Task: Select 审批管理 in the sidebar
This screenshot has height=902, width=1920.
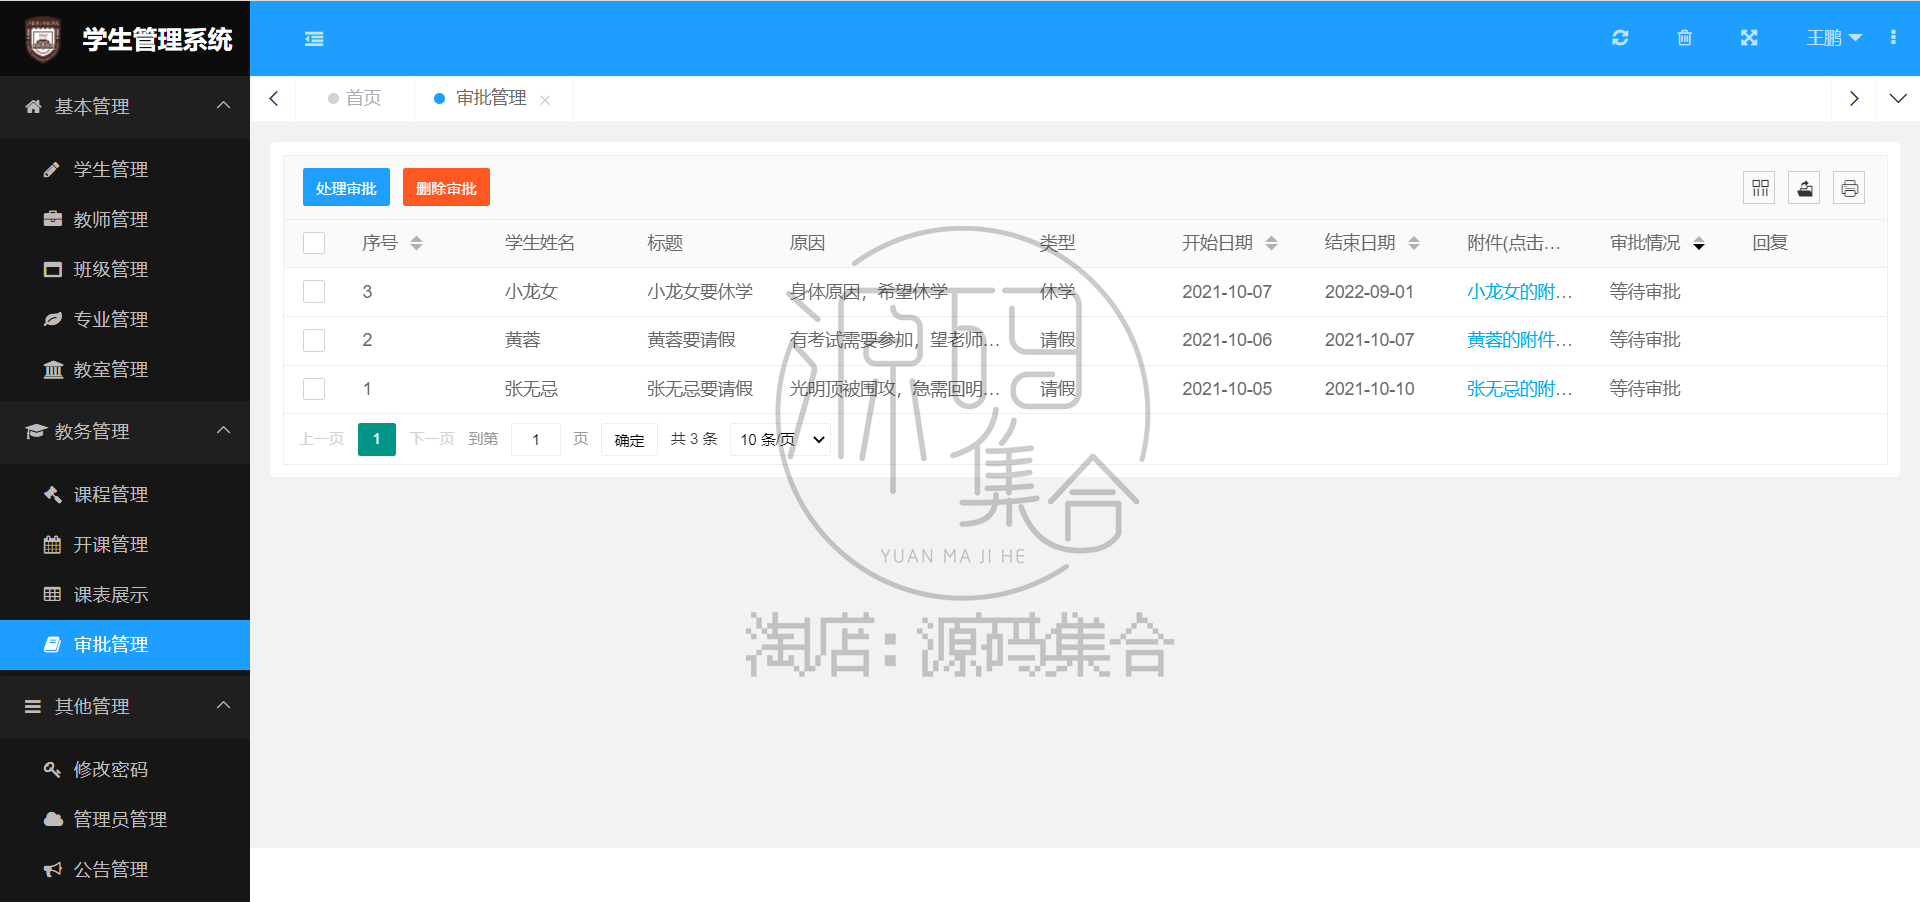Action: (x=125, y=644)
